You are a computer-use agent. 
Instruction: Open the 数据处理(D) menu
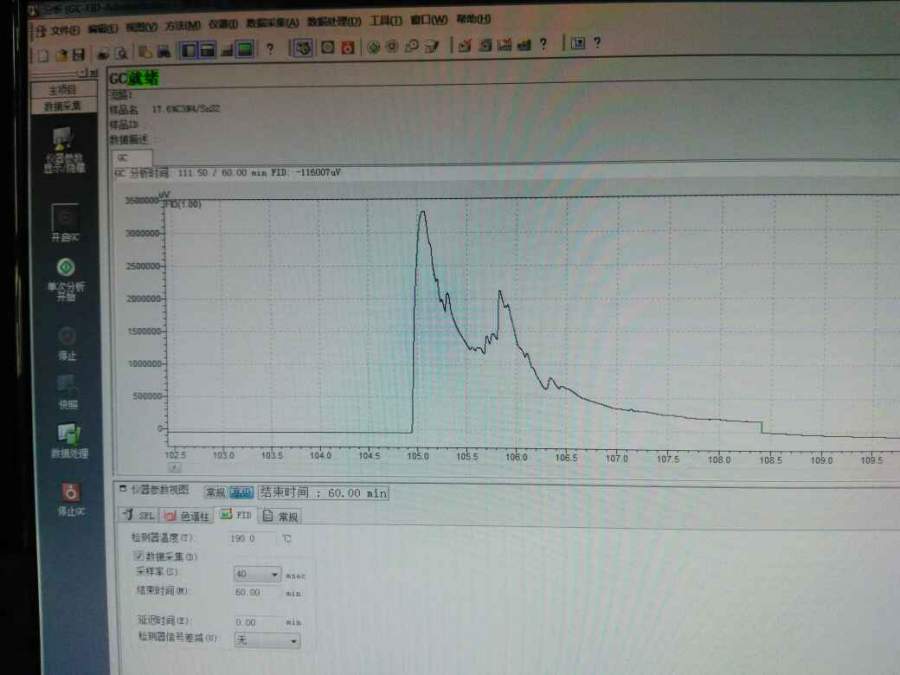334,21
